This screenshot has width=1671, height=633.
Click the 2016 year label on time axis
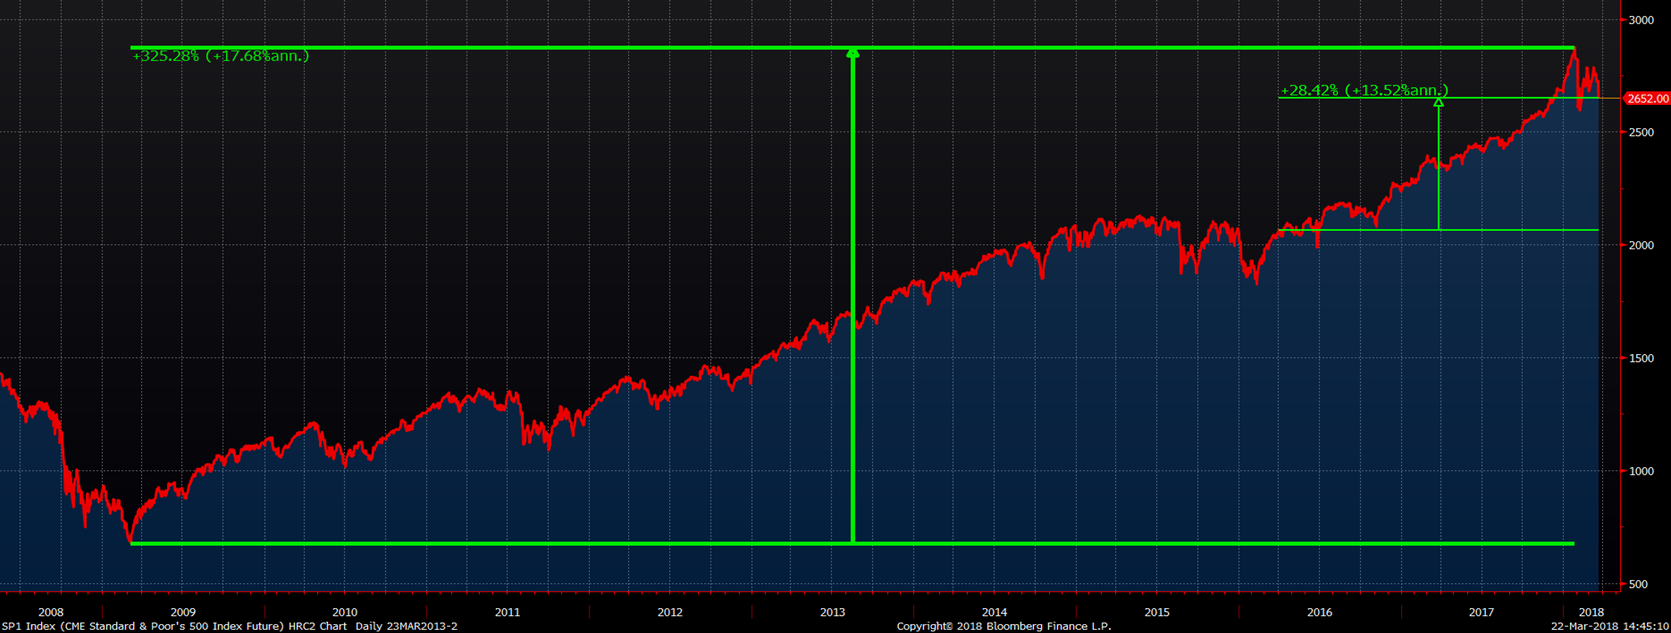1319,612
